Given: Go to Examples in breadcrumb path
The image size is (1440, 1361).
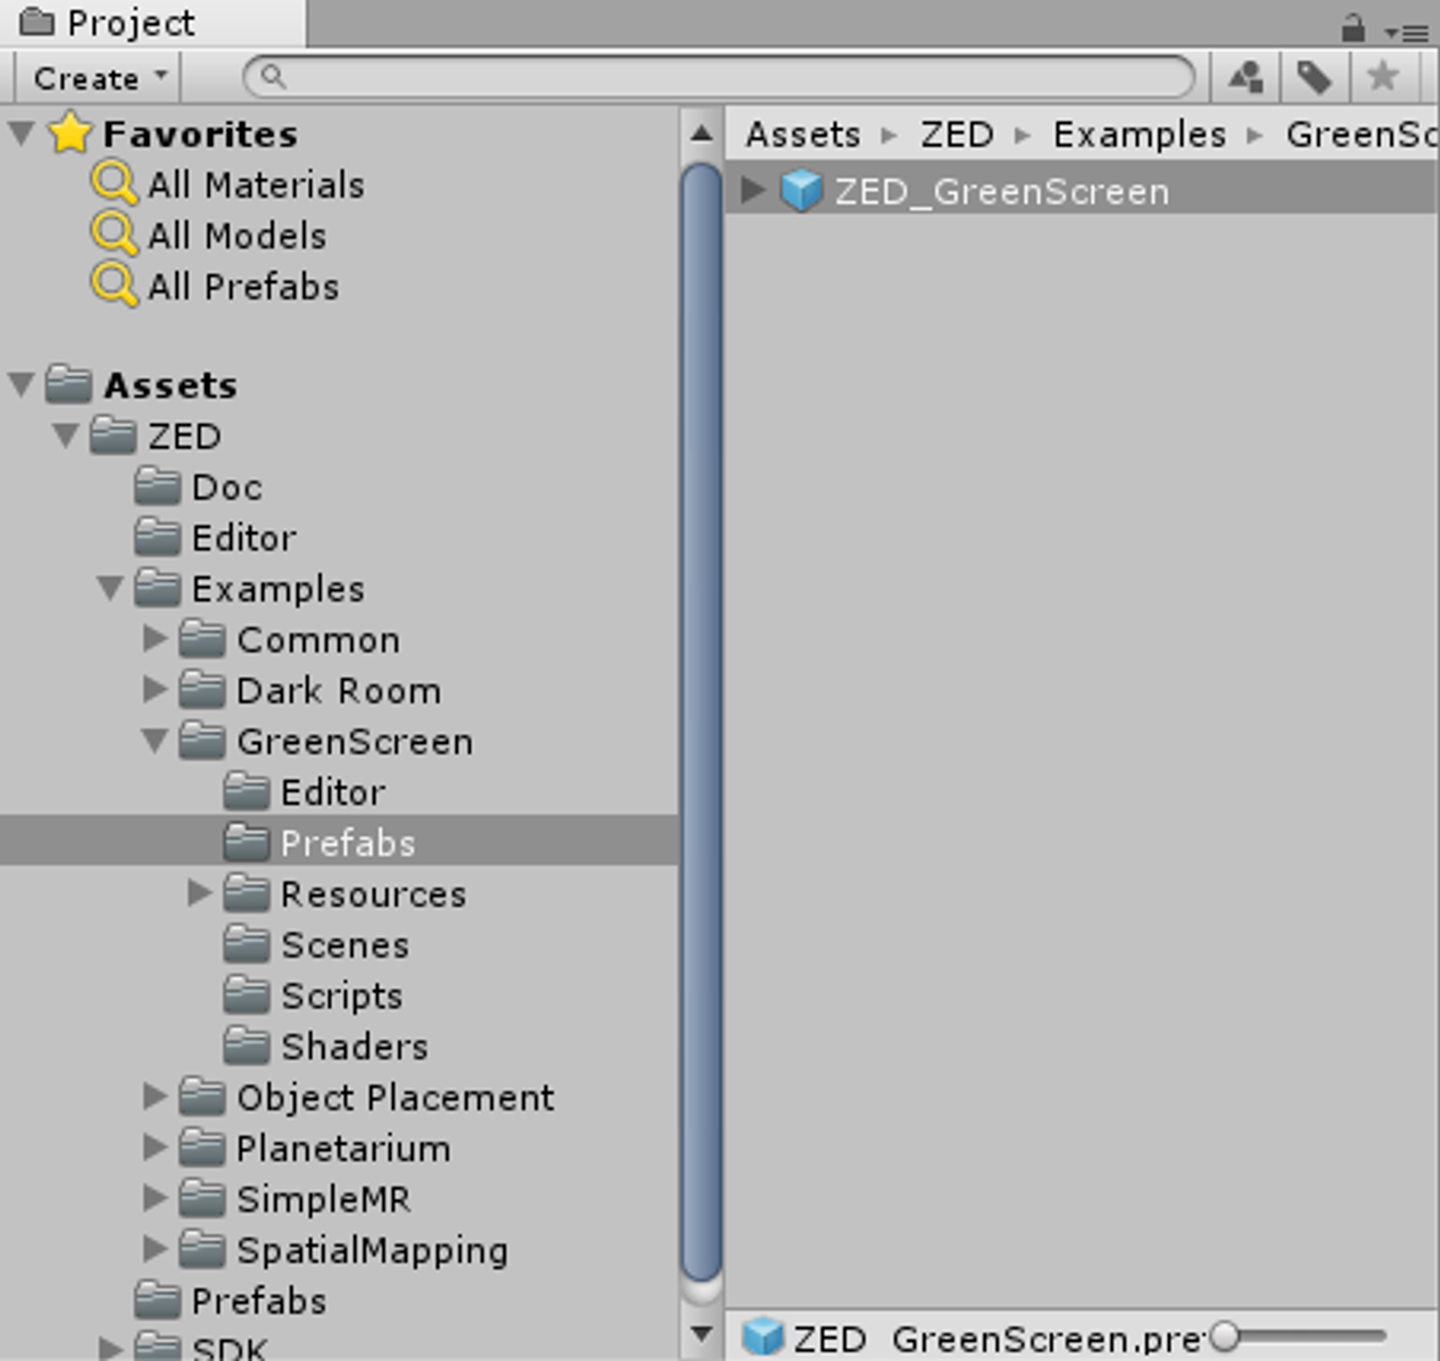Looking at the screenshot, I should tap(1139, 134).
